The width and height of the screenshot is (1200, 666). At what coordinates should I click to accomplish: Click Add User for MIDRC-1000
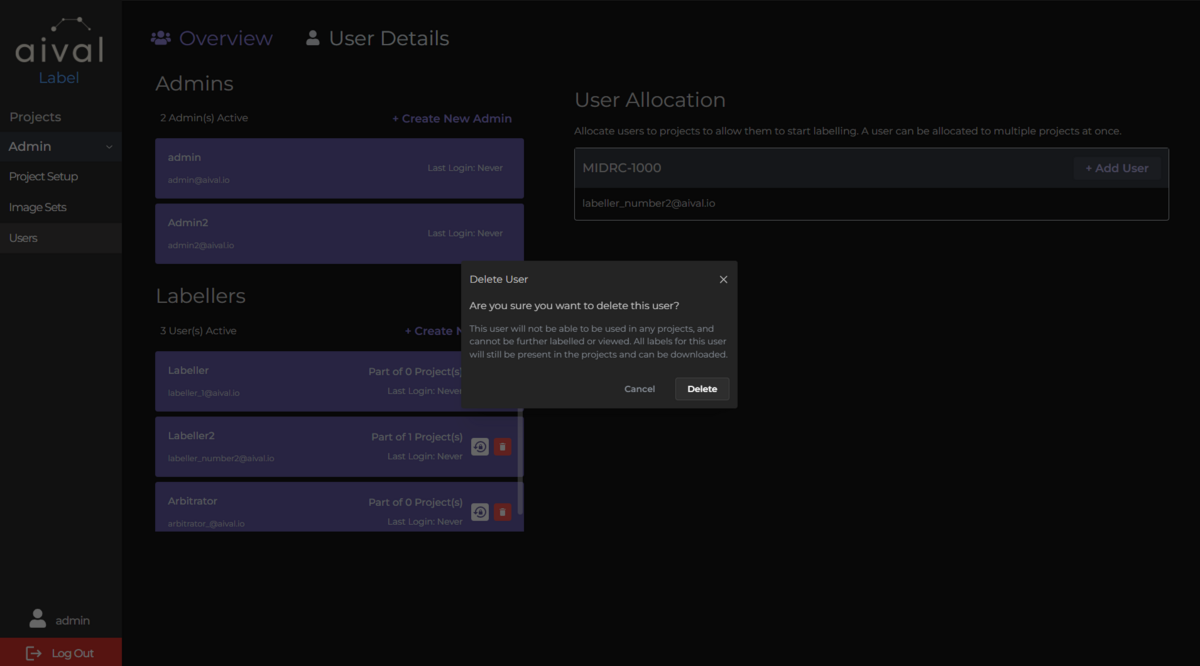click(1117, 167)
